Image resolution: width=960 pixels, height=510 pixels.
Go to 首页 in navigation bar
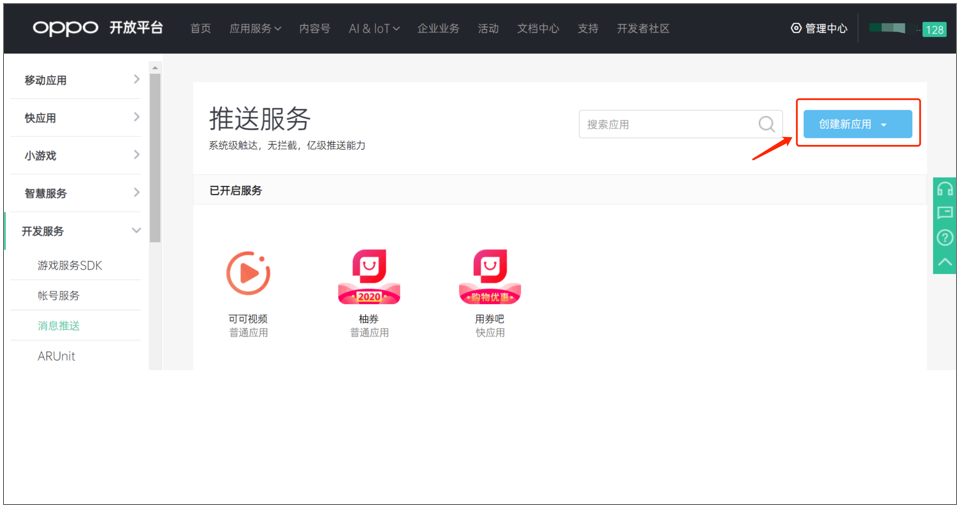tap(200, 29)
